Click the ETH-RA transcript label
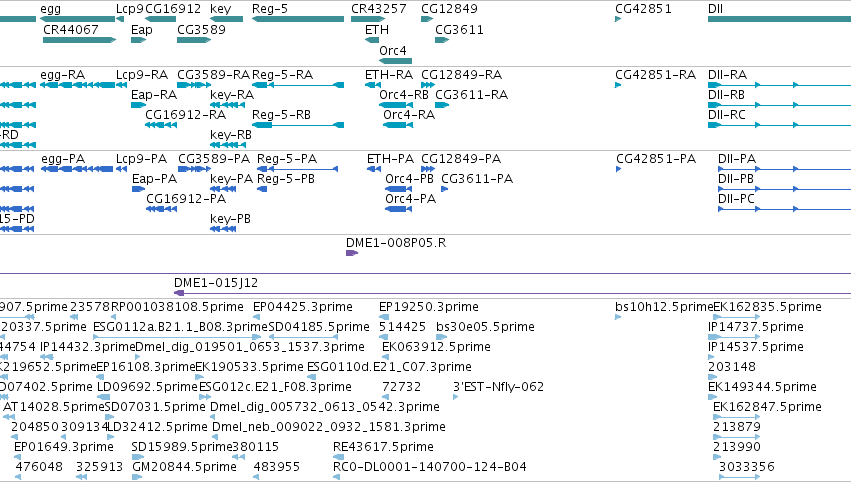The image size is (851, 482). click(x=389, y=75)
